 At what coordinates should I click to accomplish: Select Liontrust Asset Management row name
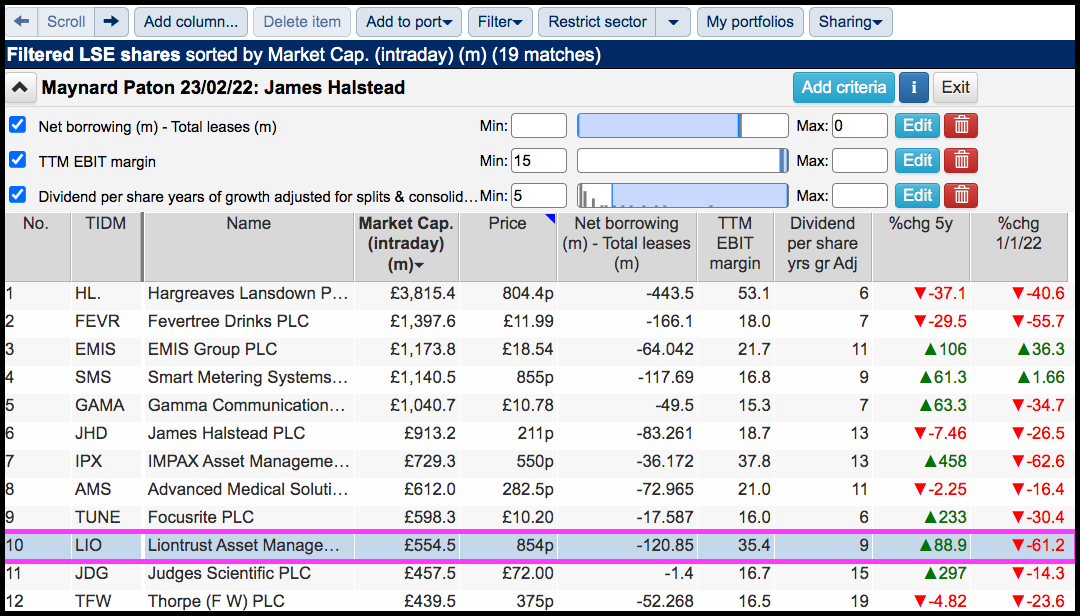coord(245,546)
